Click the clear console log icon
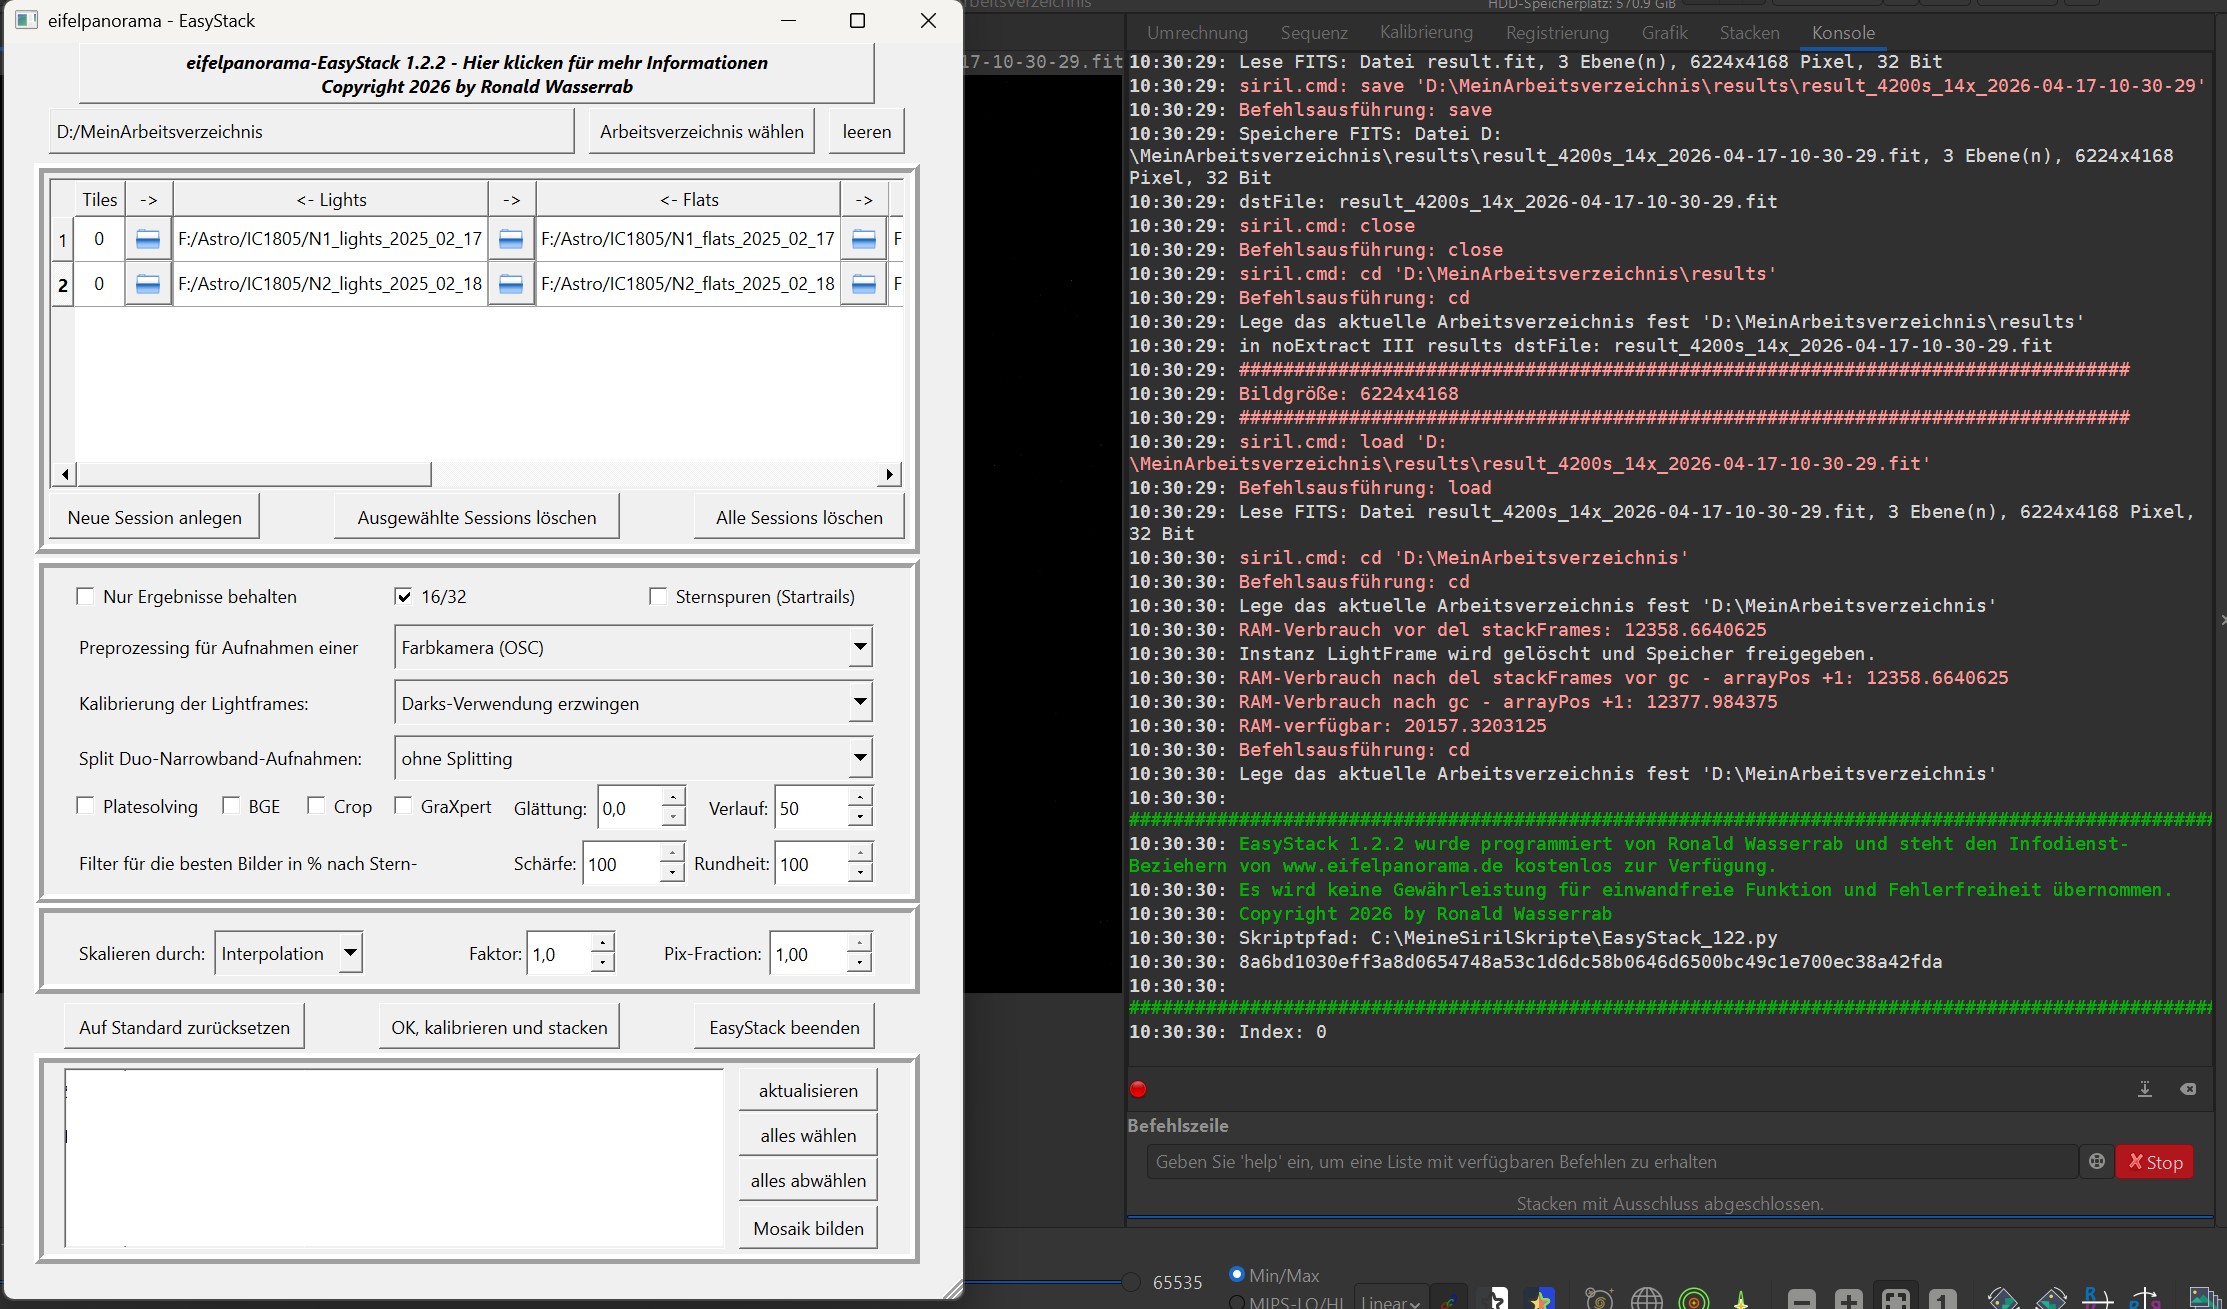 coord(2188,1089)
